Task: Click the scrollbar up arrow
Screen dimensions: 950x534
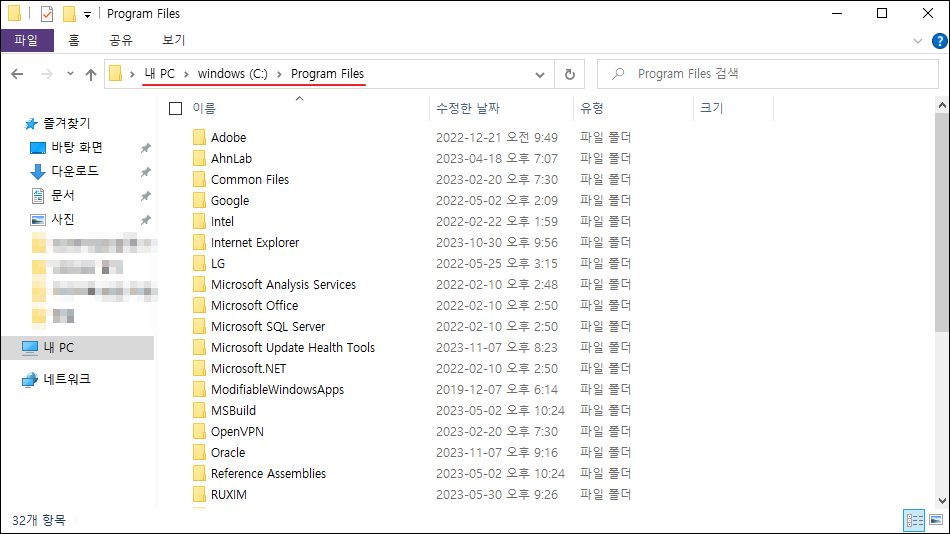Action: pos(942,105)
